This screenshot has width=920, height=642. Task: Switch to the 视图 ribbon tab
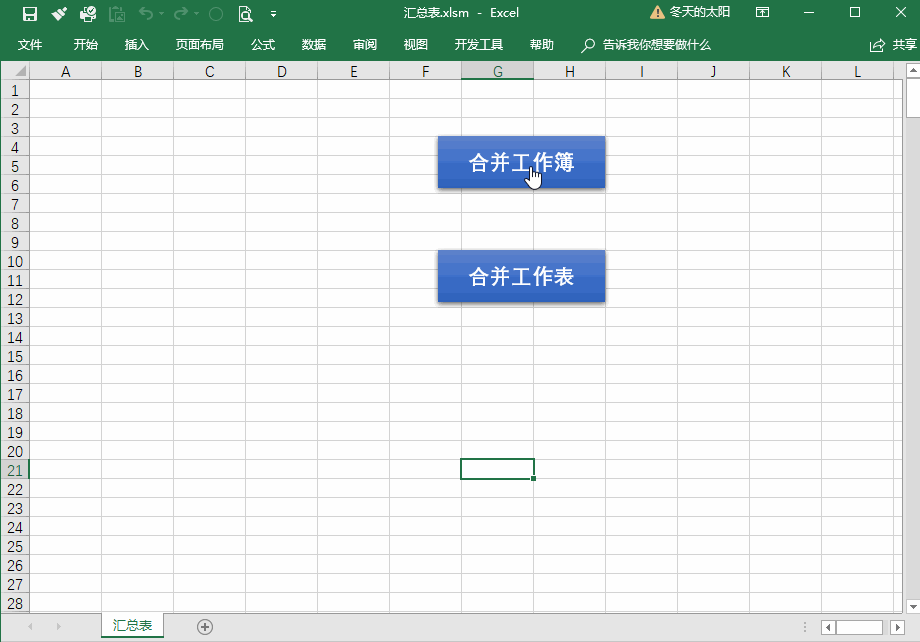416,45
